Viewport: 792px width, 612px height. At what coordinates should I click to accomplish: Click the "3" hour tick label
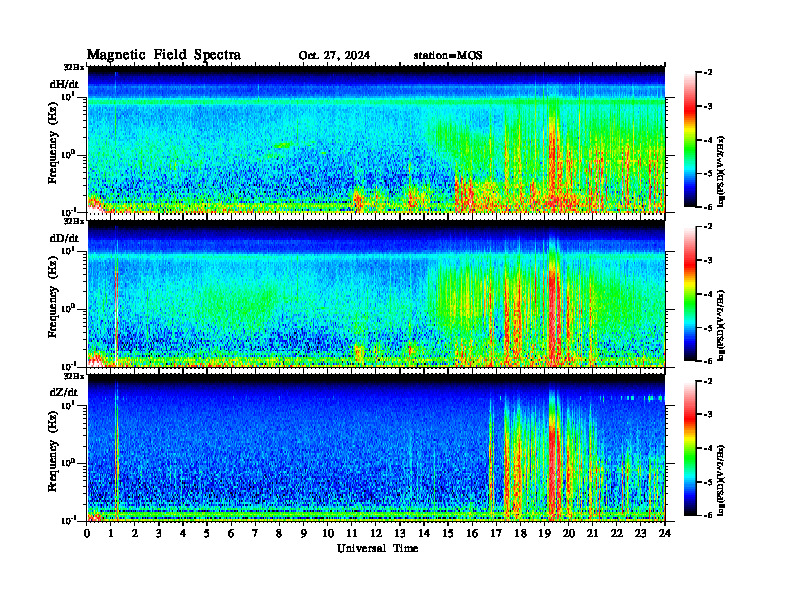[159, 533]
